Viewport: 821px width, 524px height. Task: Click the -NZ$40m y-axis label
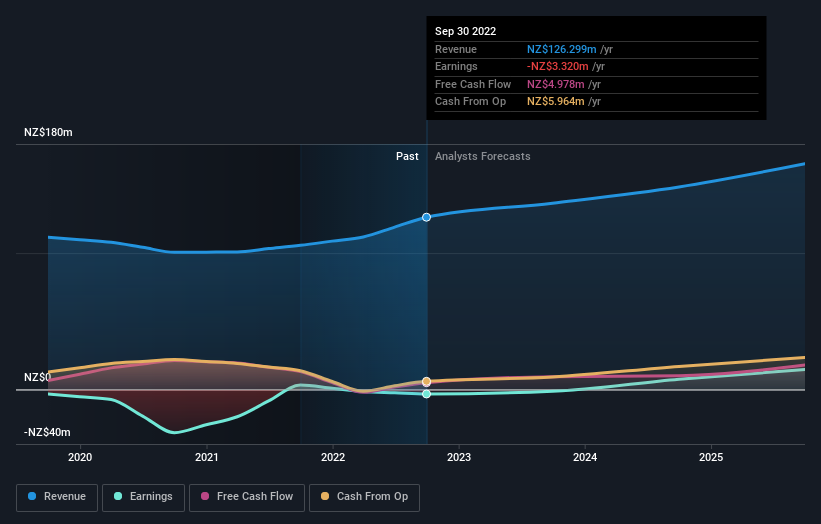point(47,432)
